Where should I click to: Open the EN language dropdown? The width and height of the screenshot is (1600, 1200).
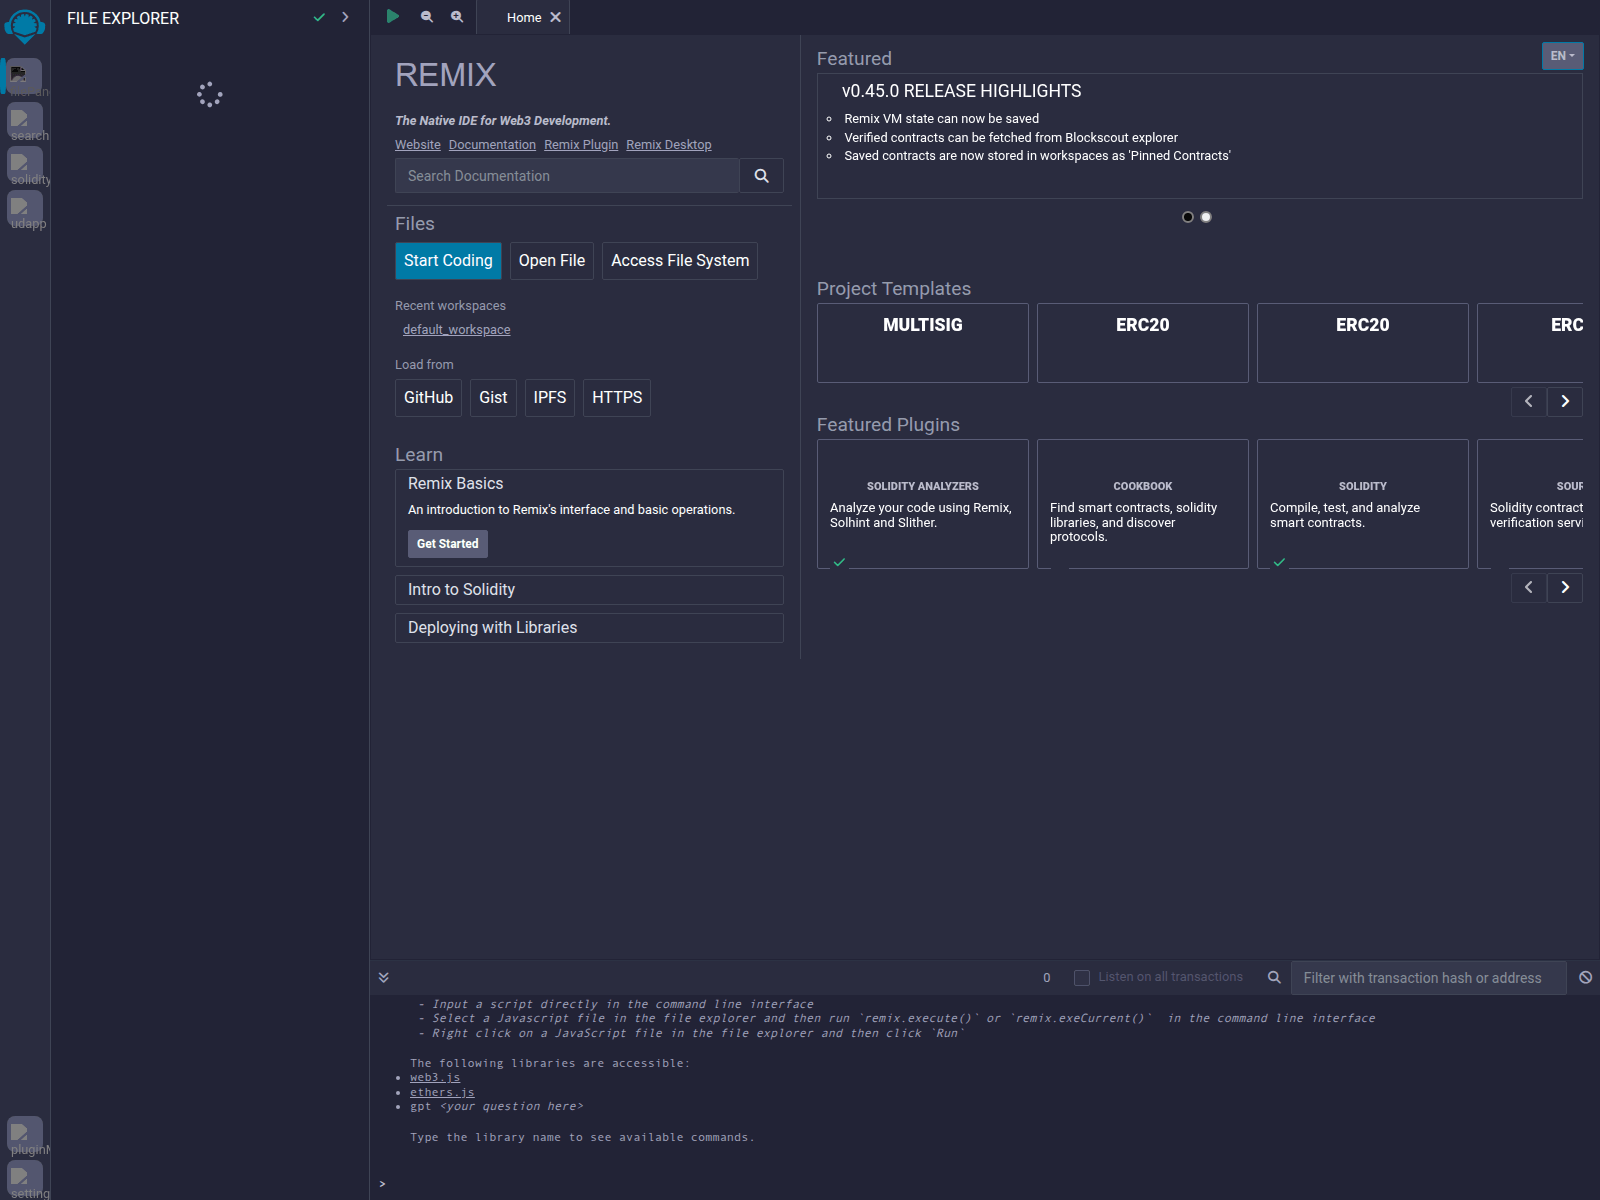click(x=1562, y=56)
